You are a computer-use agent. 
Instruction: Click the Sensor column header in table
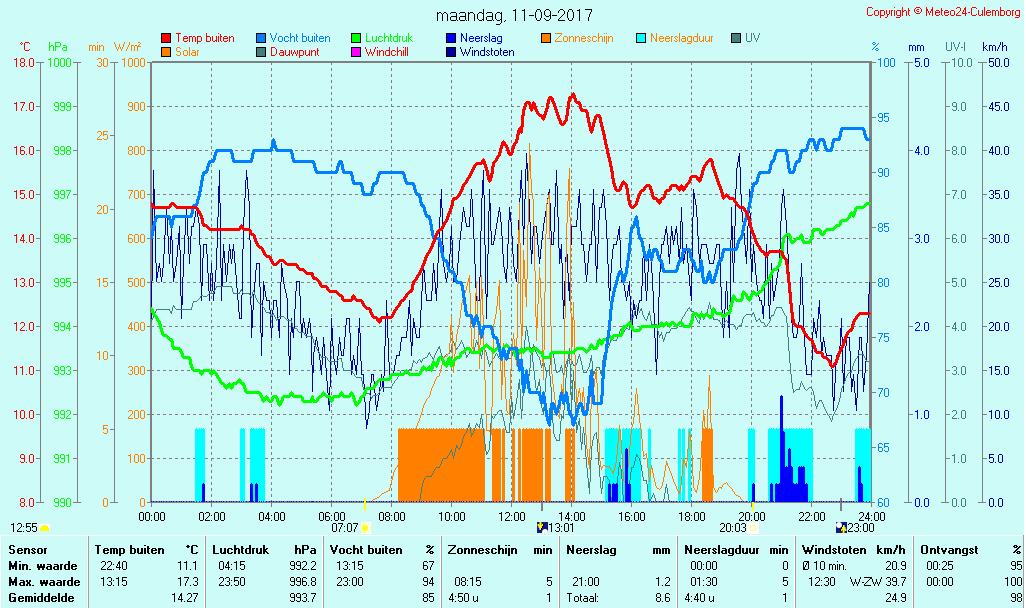coord(26,550)
